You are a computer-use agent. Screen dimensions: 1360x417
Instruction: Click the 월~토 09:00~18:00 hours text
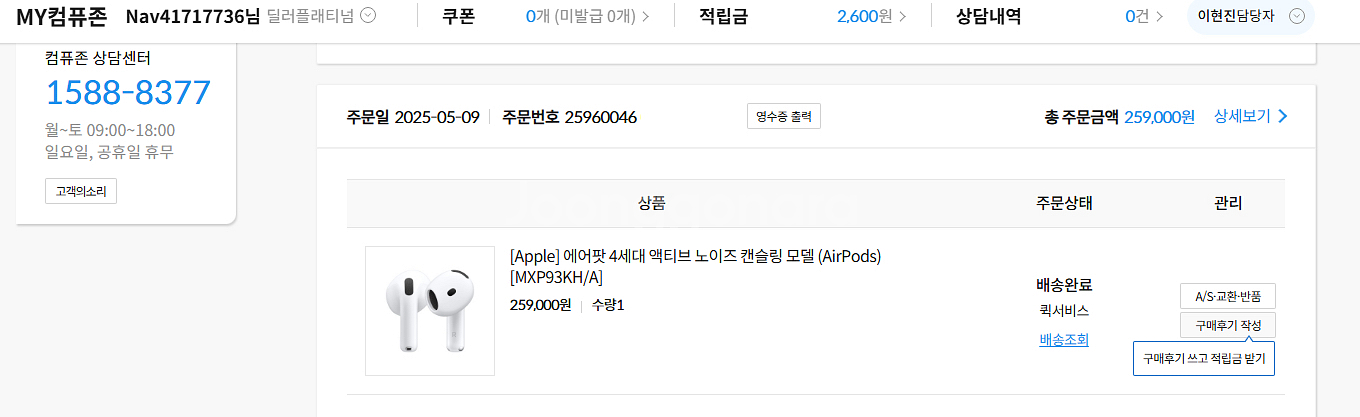pyautogui.click(x=110, y=130)
